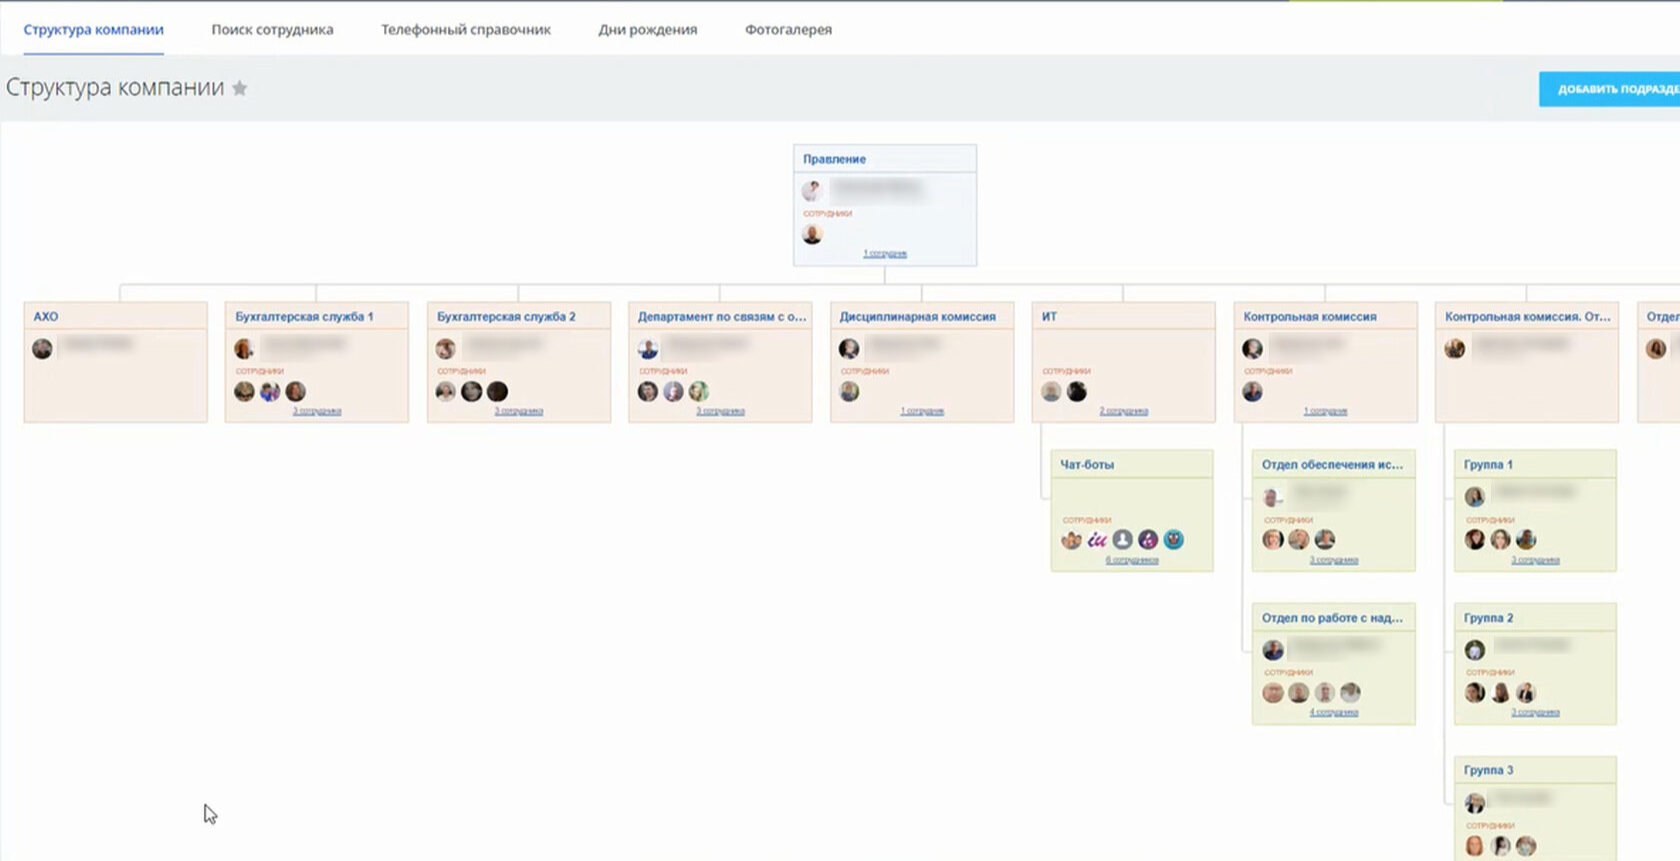Click head avatar in Контрольная комиссия card
The height and width of the screenshot is (861, 1680).
coord(1252,349)
